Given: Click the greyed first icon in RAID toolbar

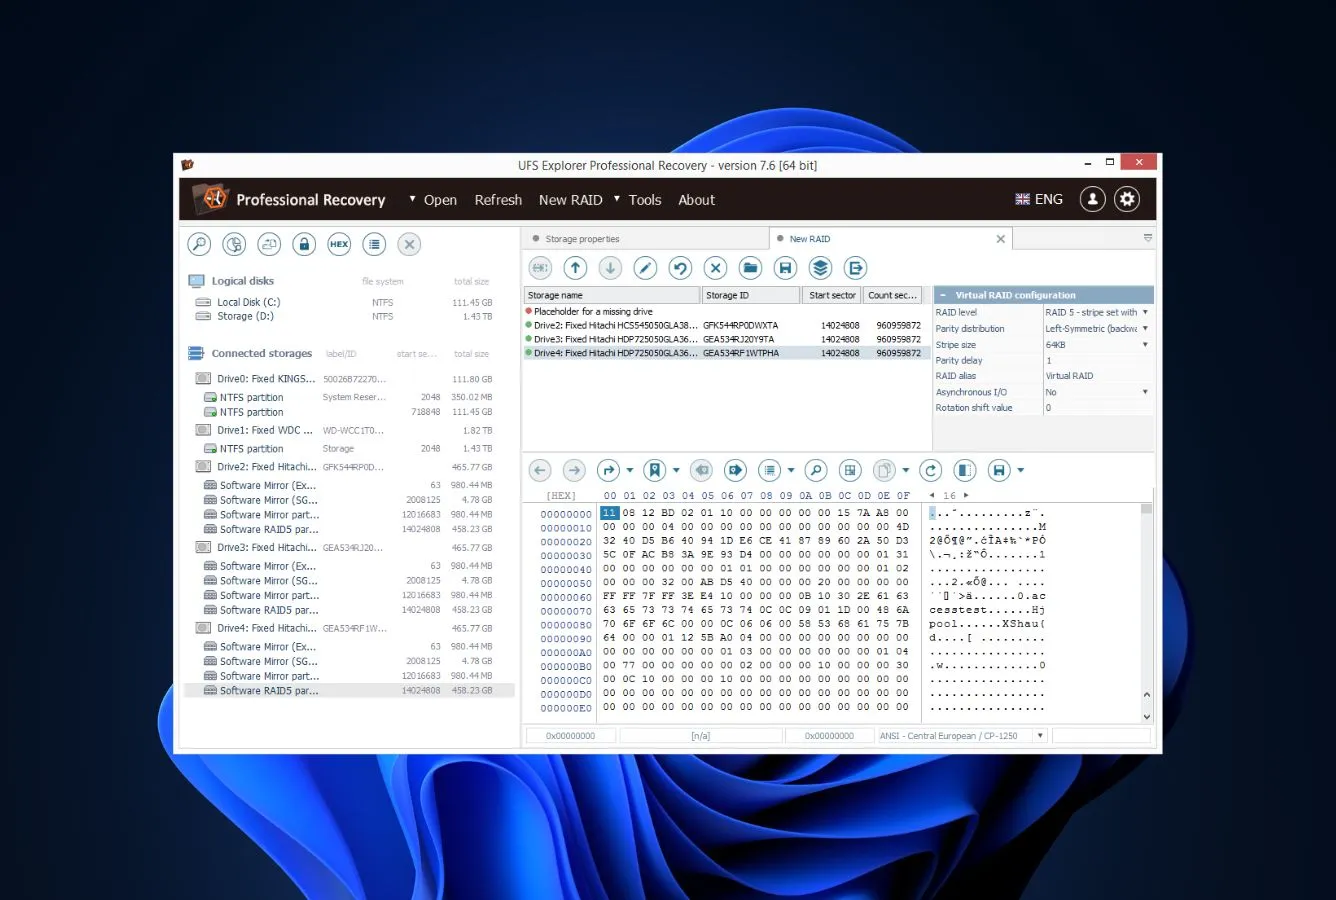Looking at the screenshot, I should click(x=540, y=268).
